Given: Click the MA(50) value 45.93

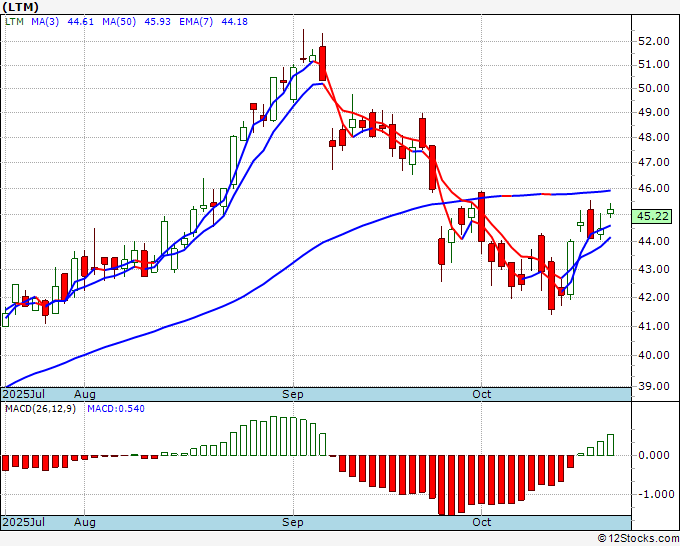Looking at the screenshot, I should [x=157, y=22].
